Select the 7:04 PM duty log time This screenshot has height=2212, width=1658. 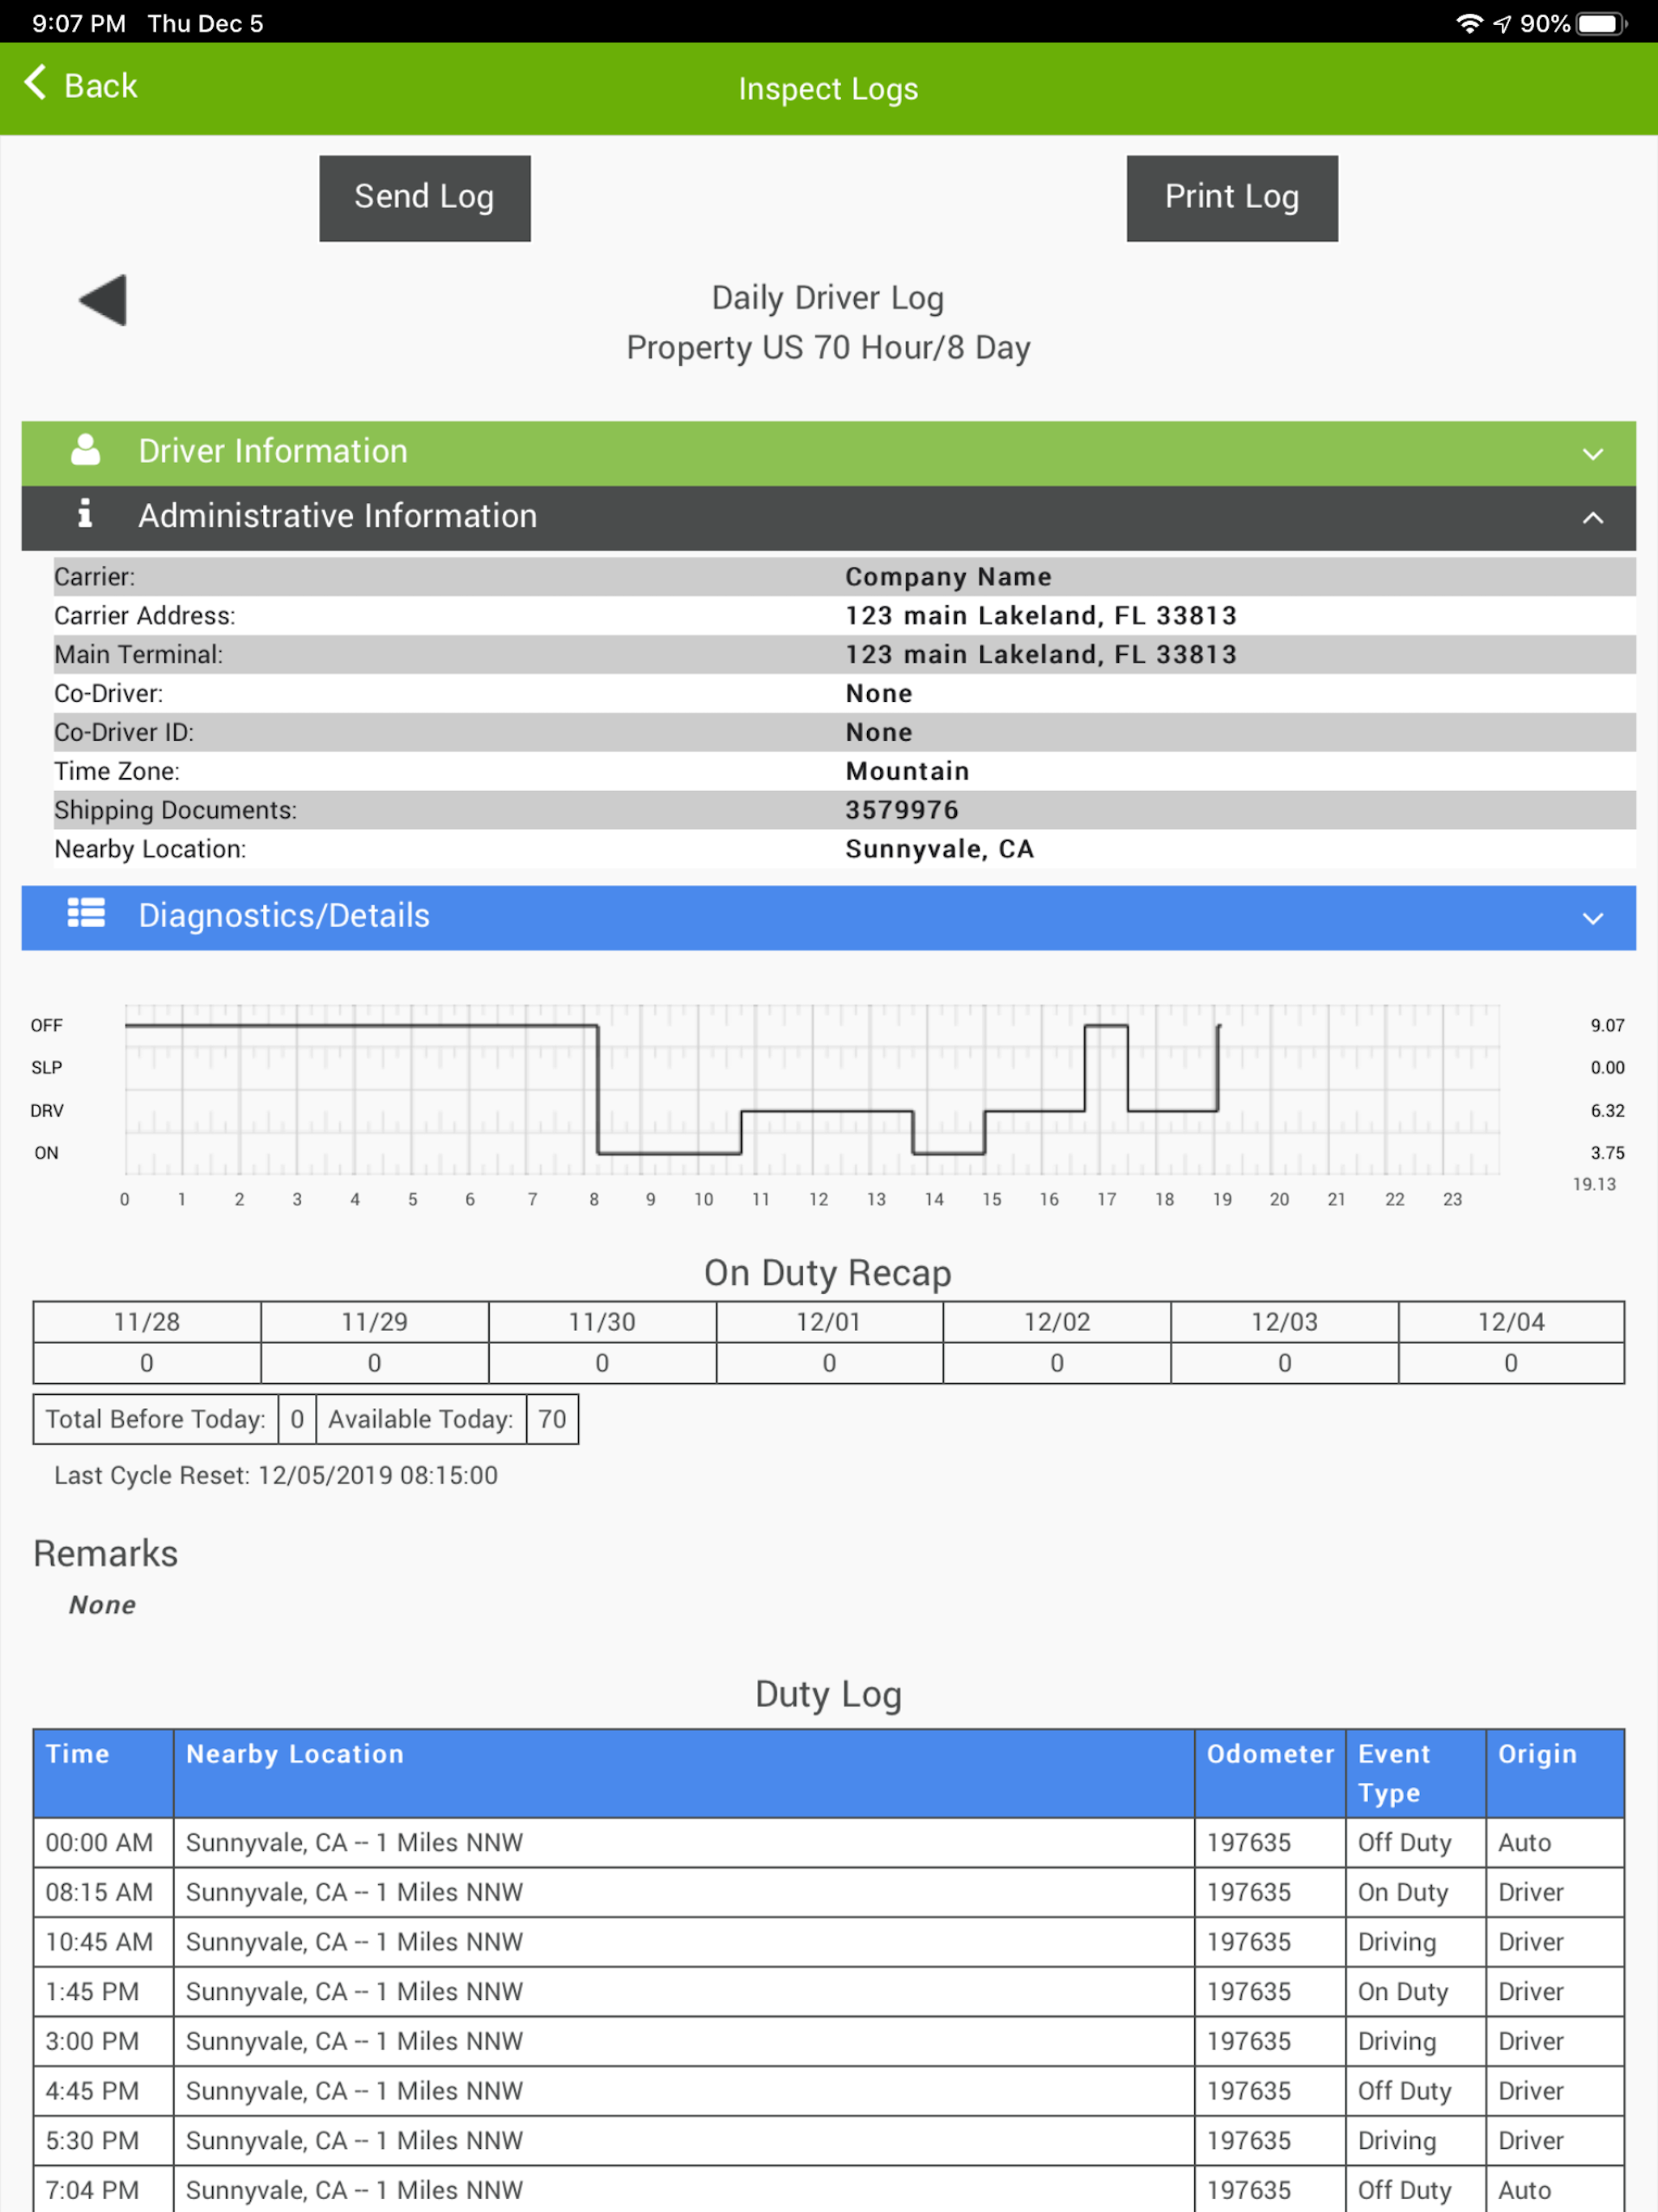pyautogui.click(x=92, y=2190)
